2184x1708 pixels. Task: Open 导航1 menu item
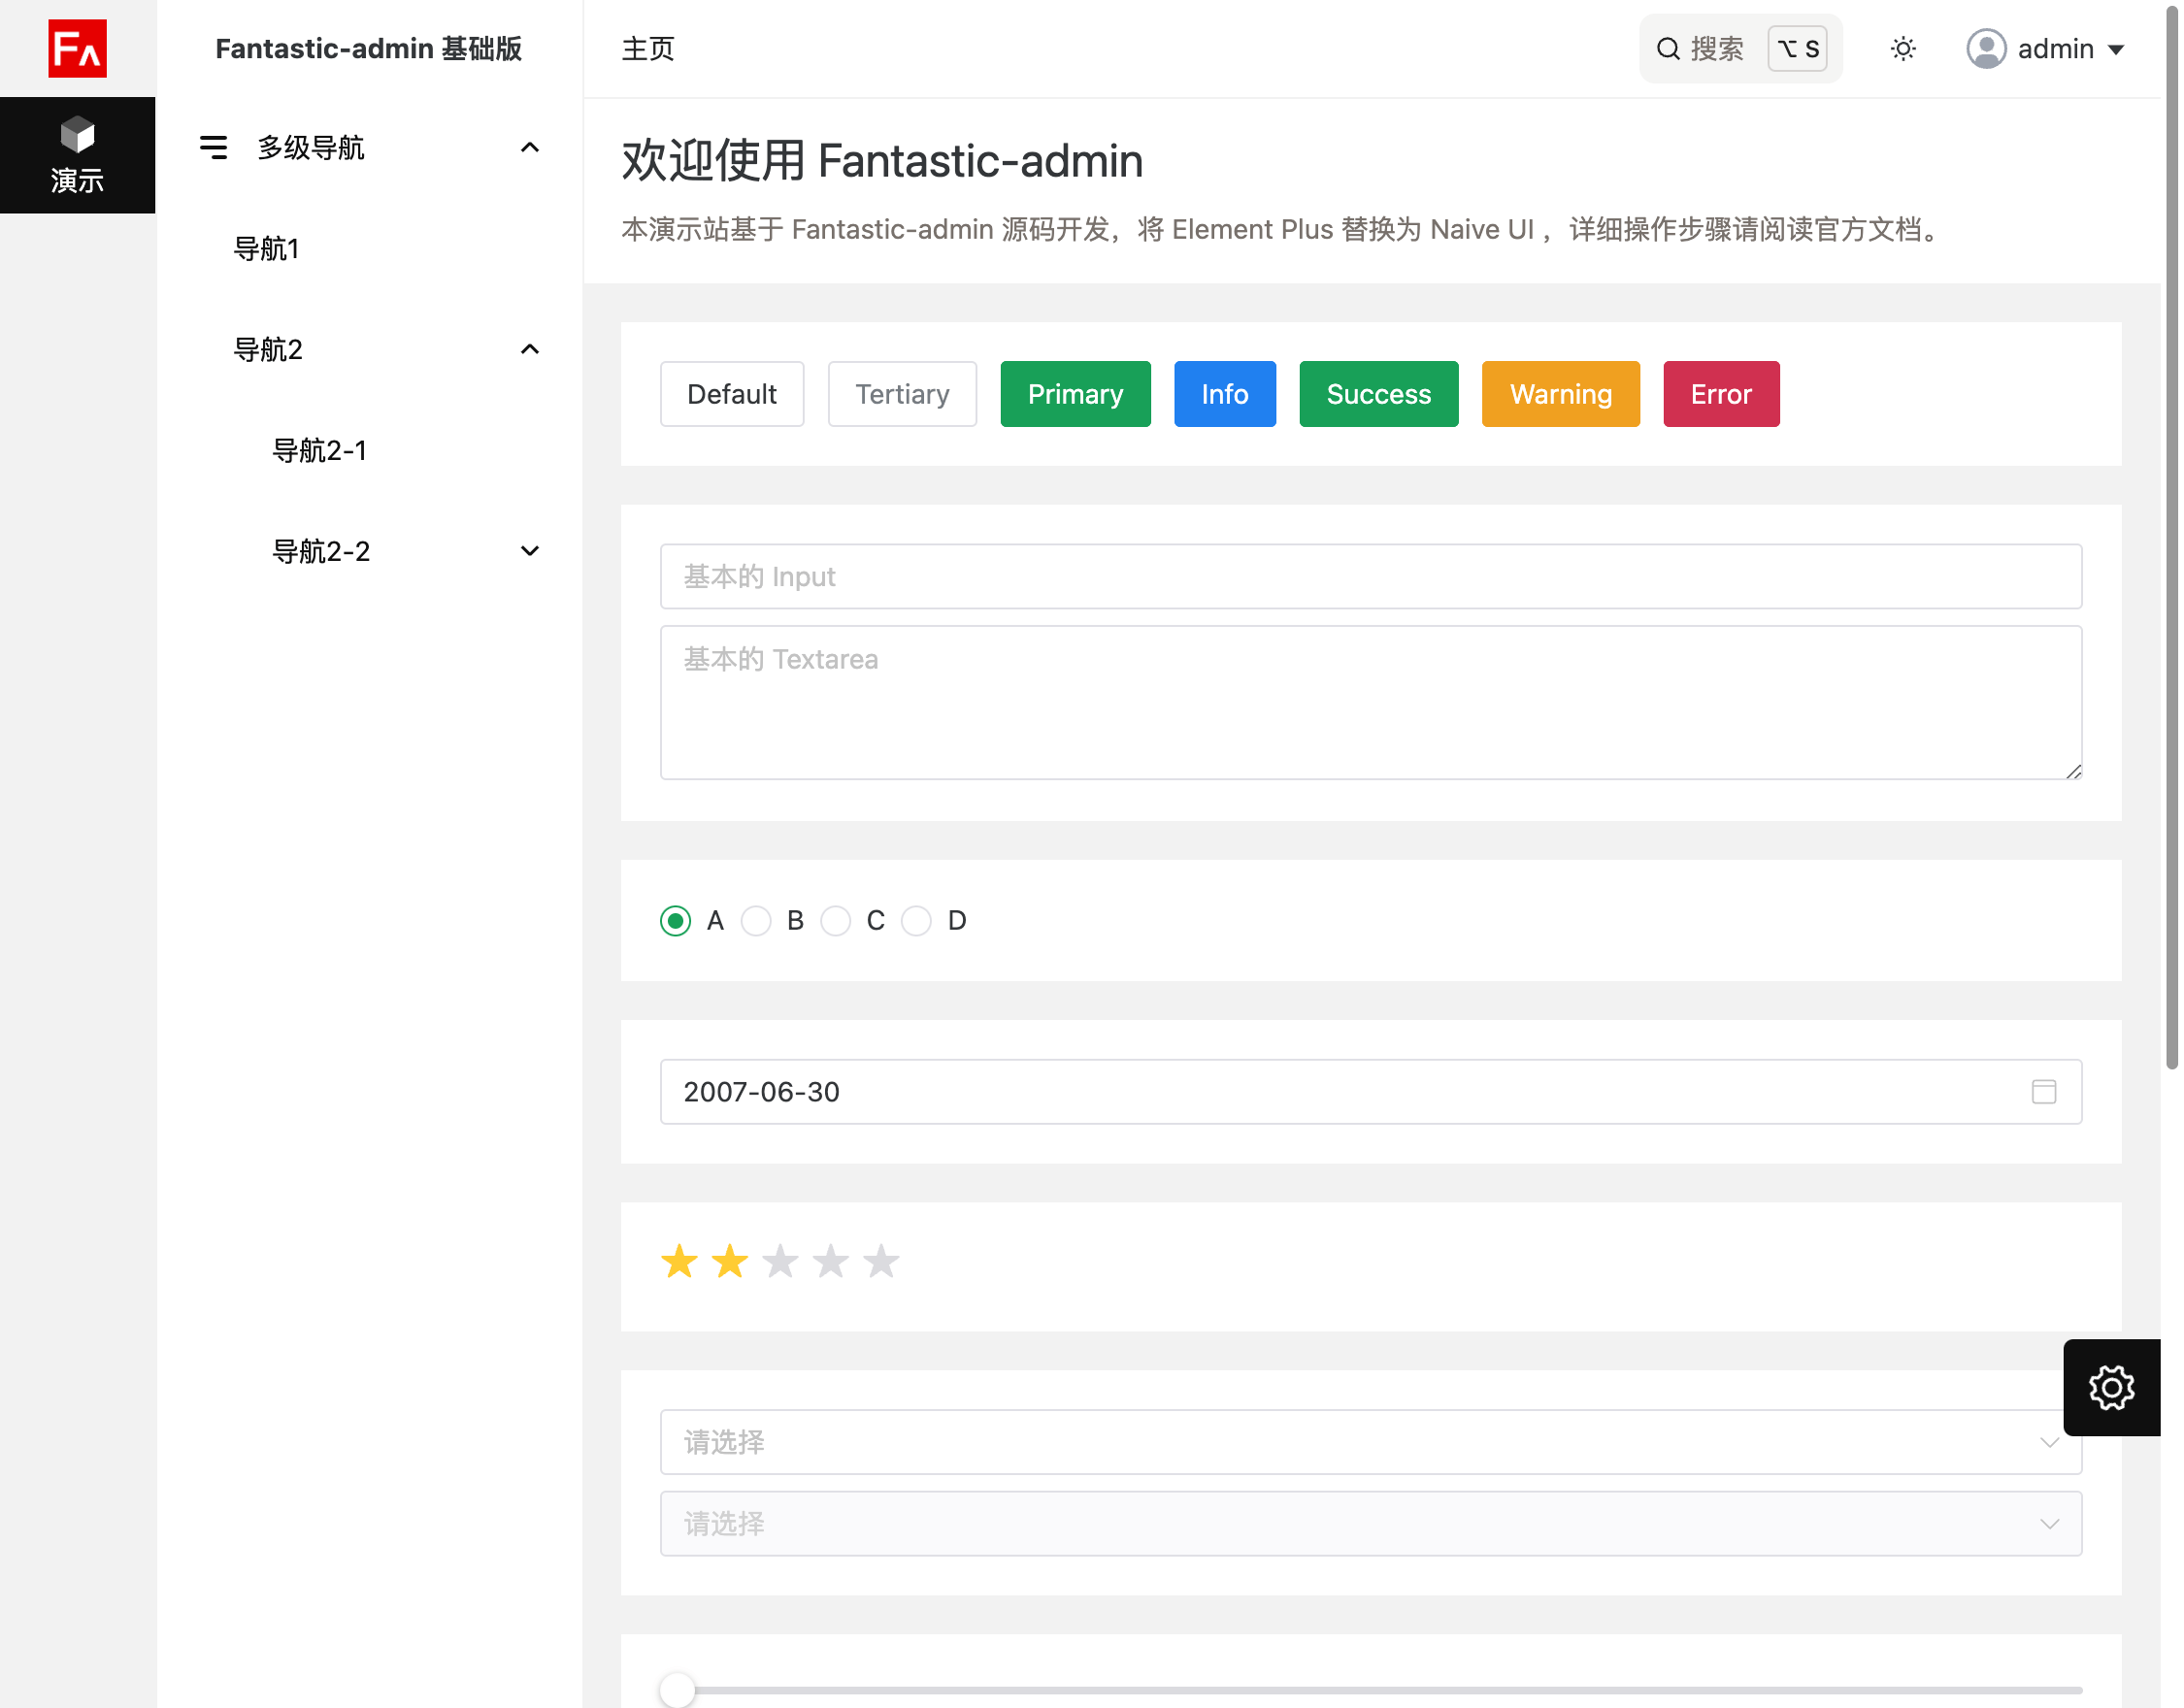click(267, 249)
